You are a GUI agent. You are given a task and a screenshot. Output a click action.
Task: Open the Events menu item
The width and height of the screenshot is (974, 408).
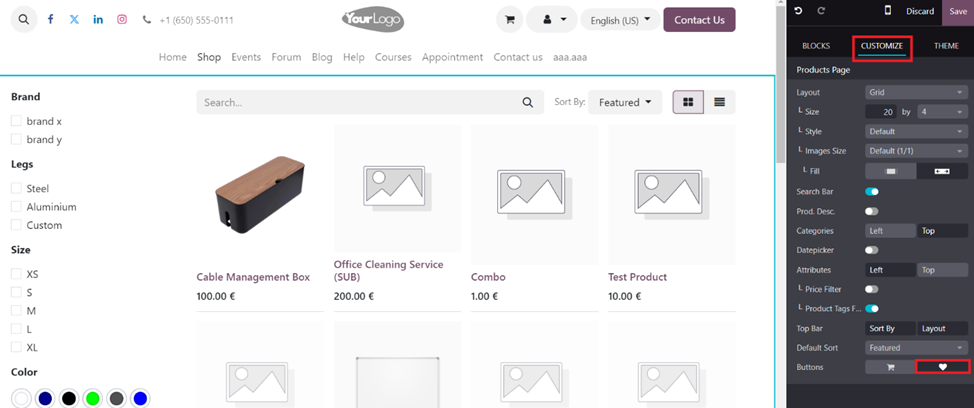(x=246, y=57)
